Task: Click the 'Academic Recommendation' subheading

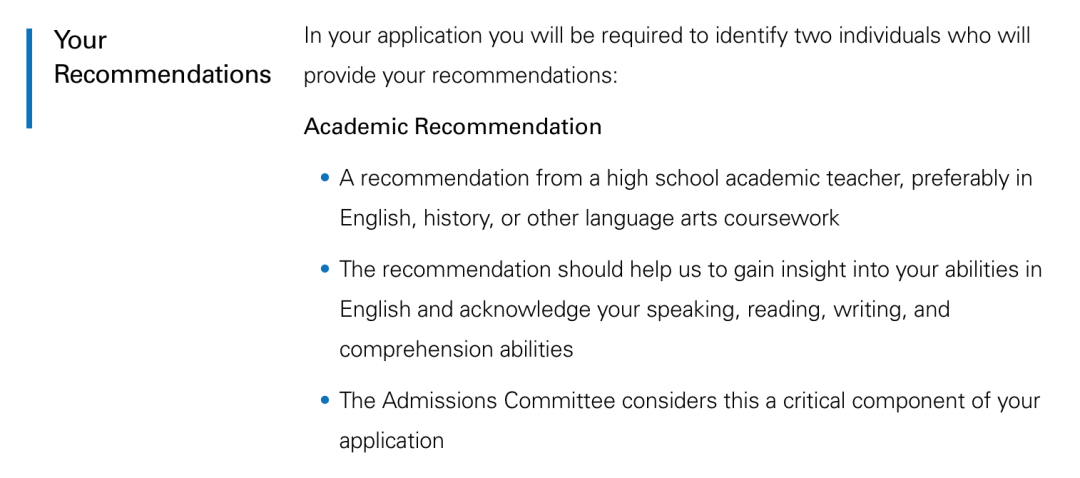Action: [x=453, y=127]
